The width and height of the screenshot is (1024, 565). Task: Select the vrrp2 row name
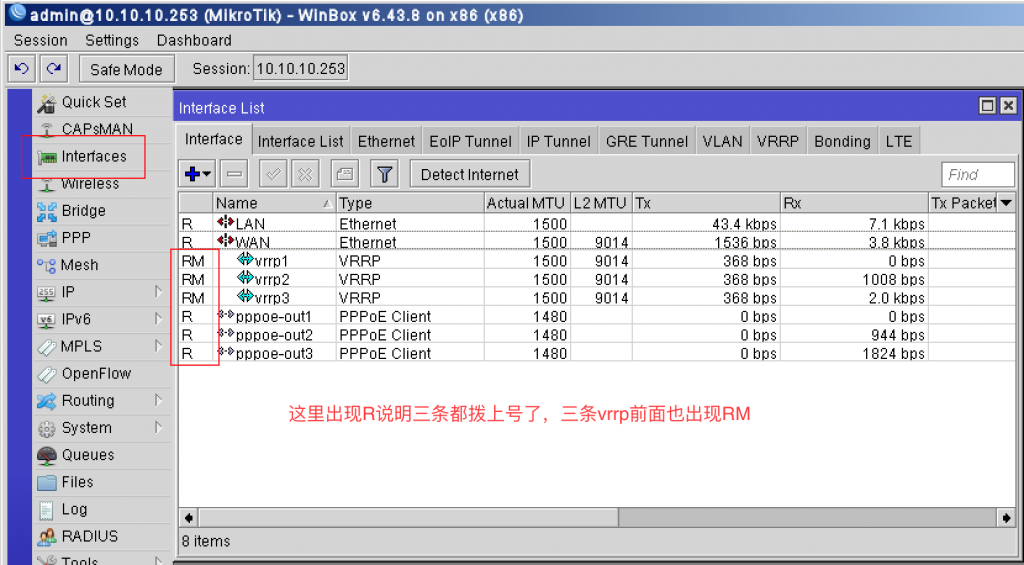(x=272, y=279)
